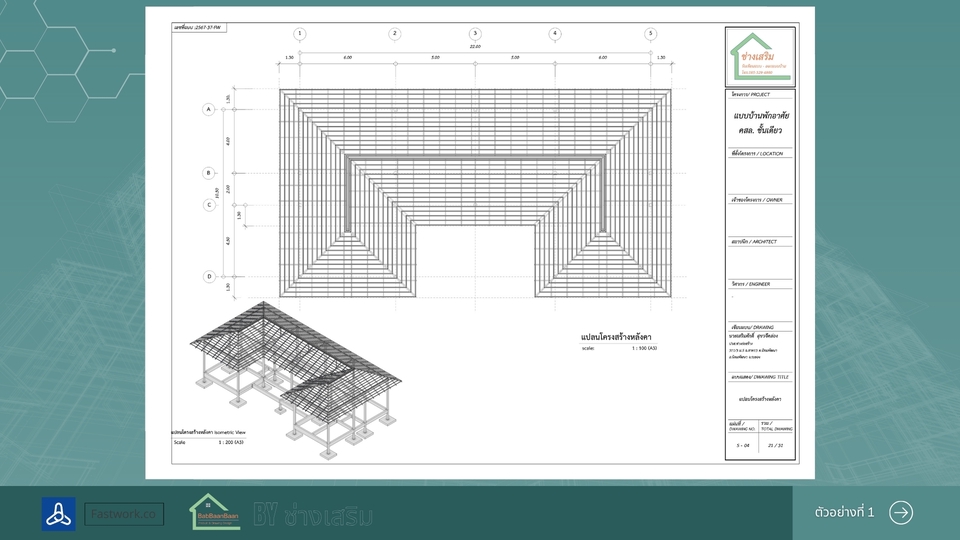Click the blue Fastwork logo icon
The height and width of the screenshot is (540, 960).
pos(58,514)
